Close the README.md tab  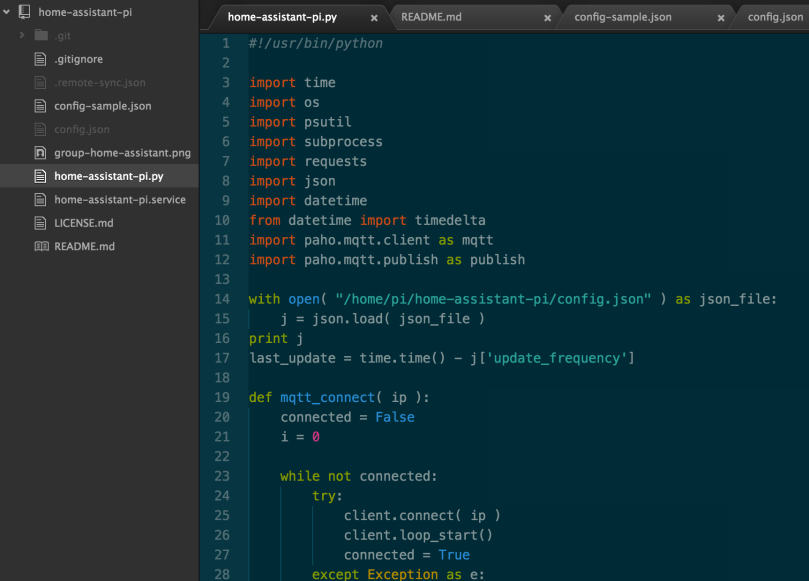pos(546,17)
